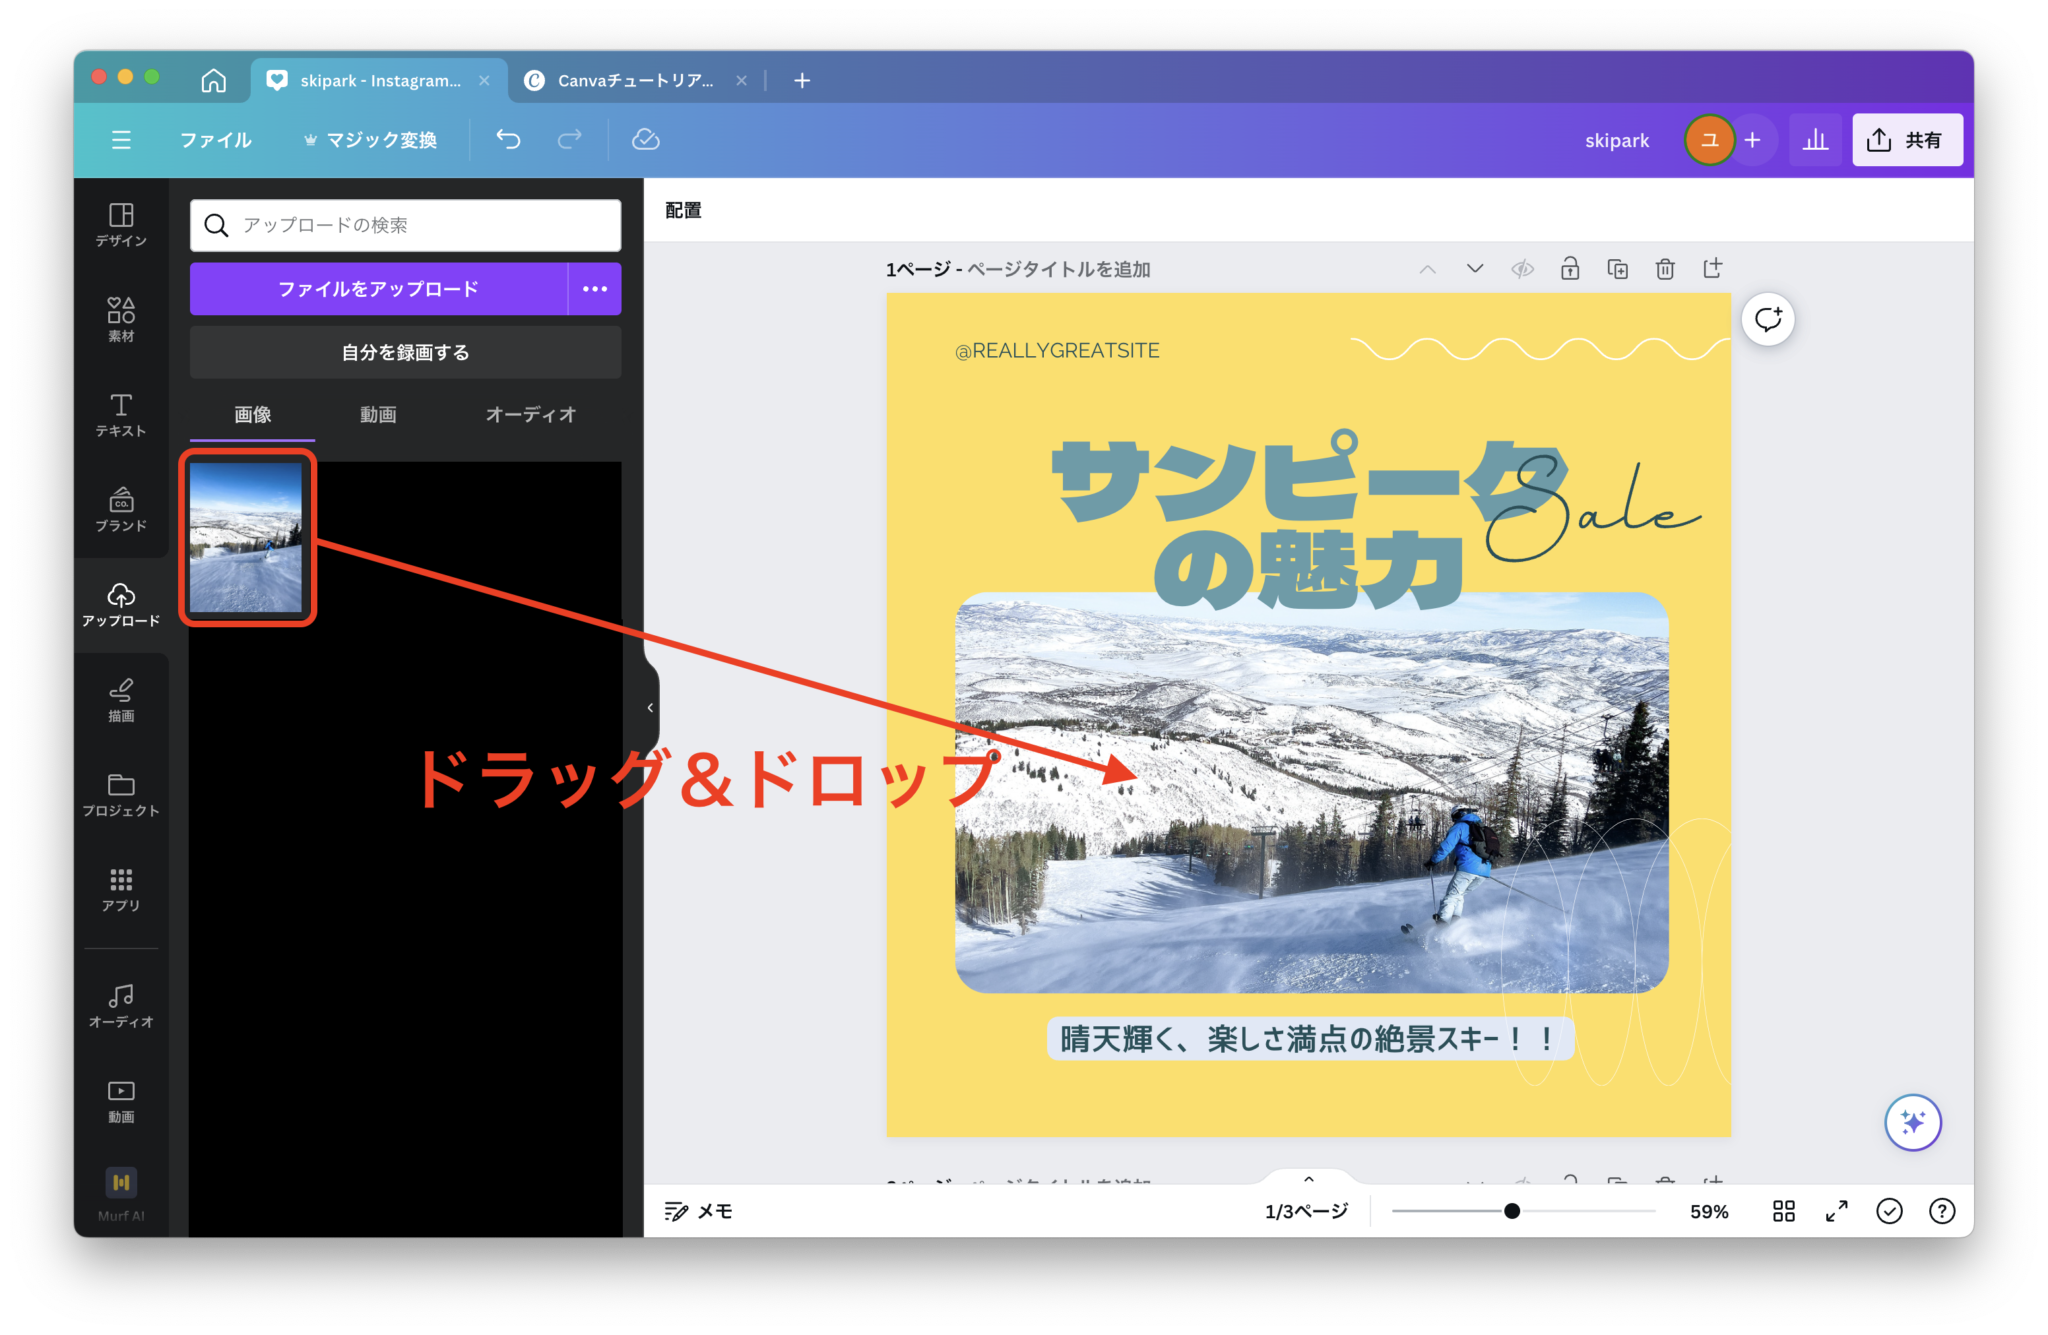The height and width of the screenshot is (1335, 2048).
Task: Expand the pages strip at bottom center
Action: pyautogui.click(x=1309, y=1177)
